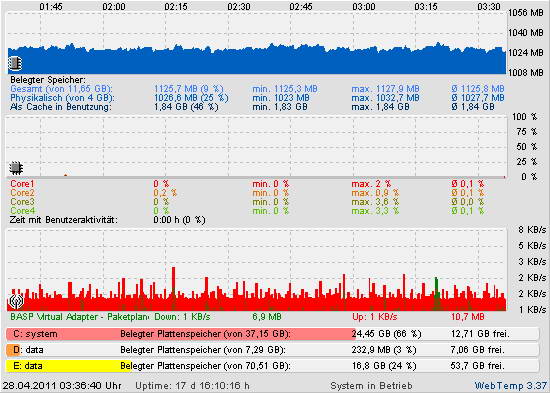Click the value '1,84 GB (46 %)'
Image resolution: width=550 pixels, height=393 pixels.
click(186, 107)
